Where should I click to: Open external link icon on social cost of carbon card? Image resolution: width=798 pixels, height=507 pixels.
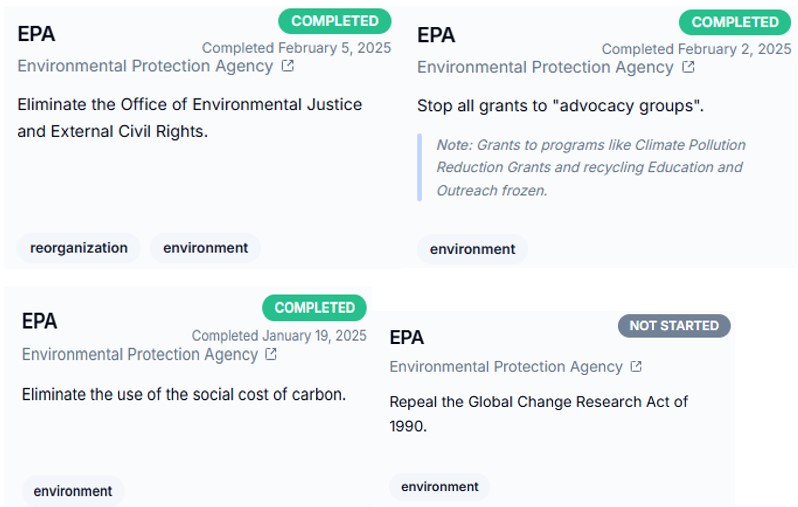271,354
